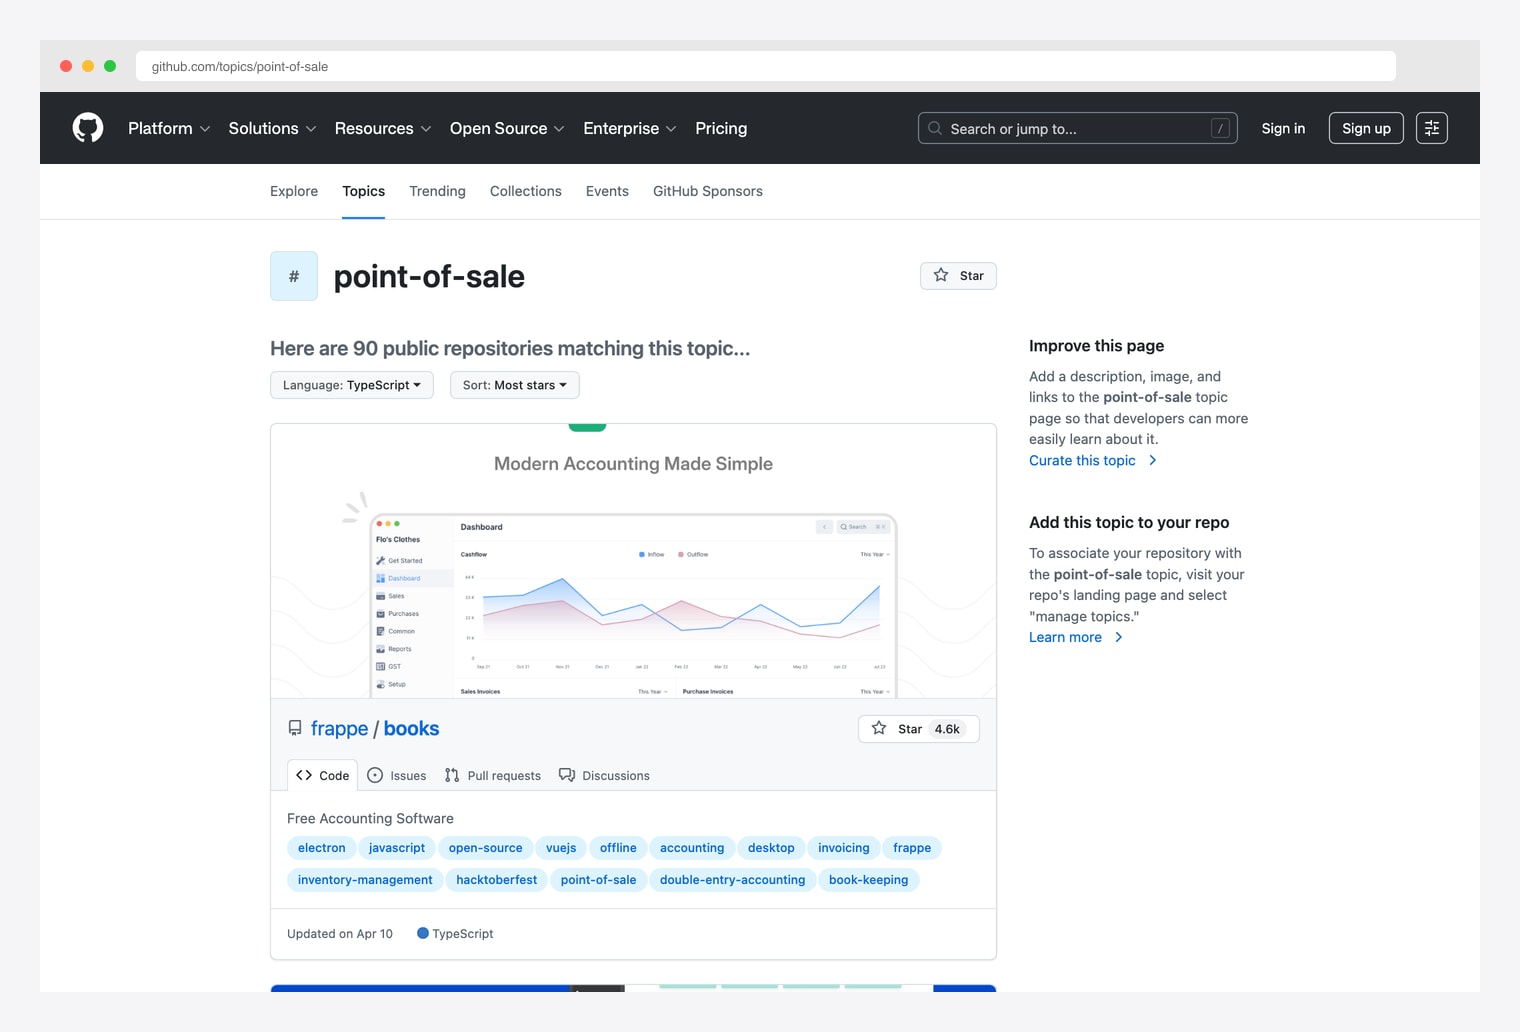The width and height of the screenshot is (1520, 1032).
Task: Click the Search or jump to field
Action: [1078, 128]
